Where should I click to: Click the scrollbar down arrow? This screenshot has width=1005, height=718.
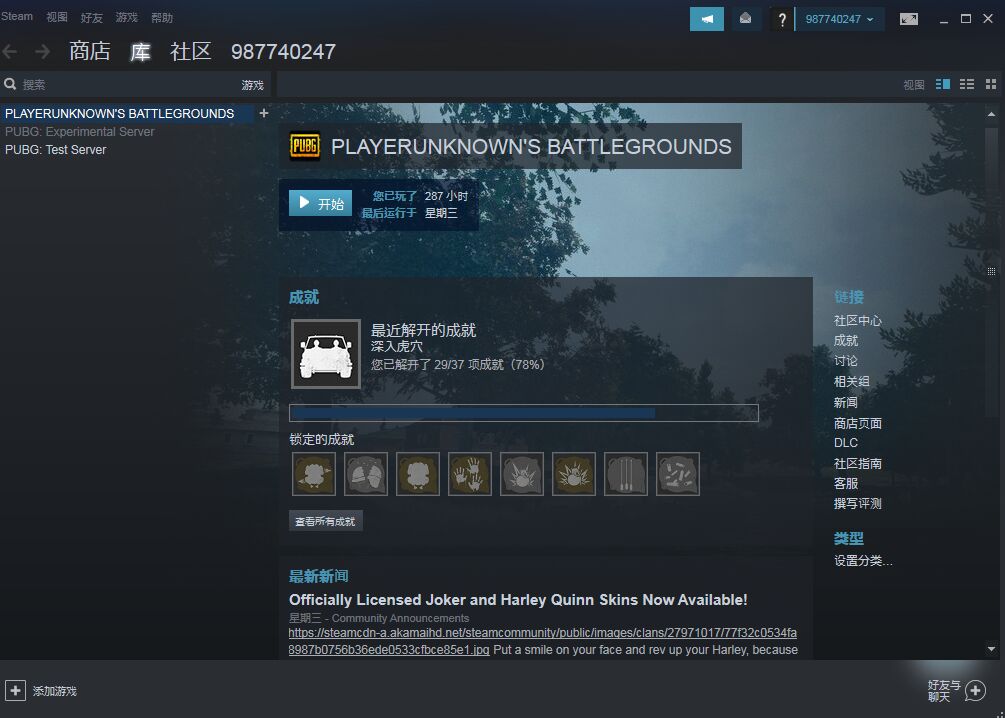(x=992, y=649)
